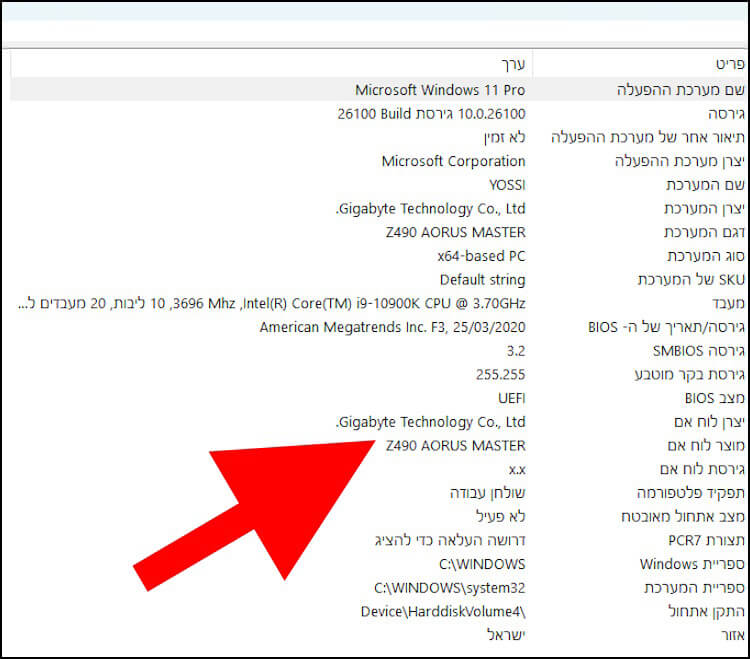Screen dimensions: 750x659
Task: Select the 'שולחן עבודה' value
Action: pos(487,493)
